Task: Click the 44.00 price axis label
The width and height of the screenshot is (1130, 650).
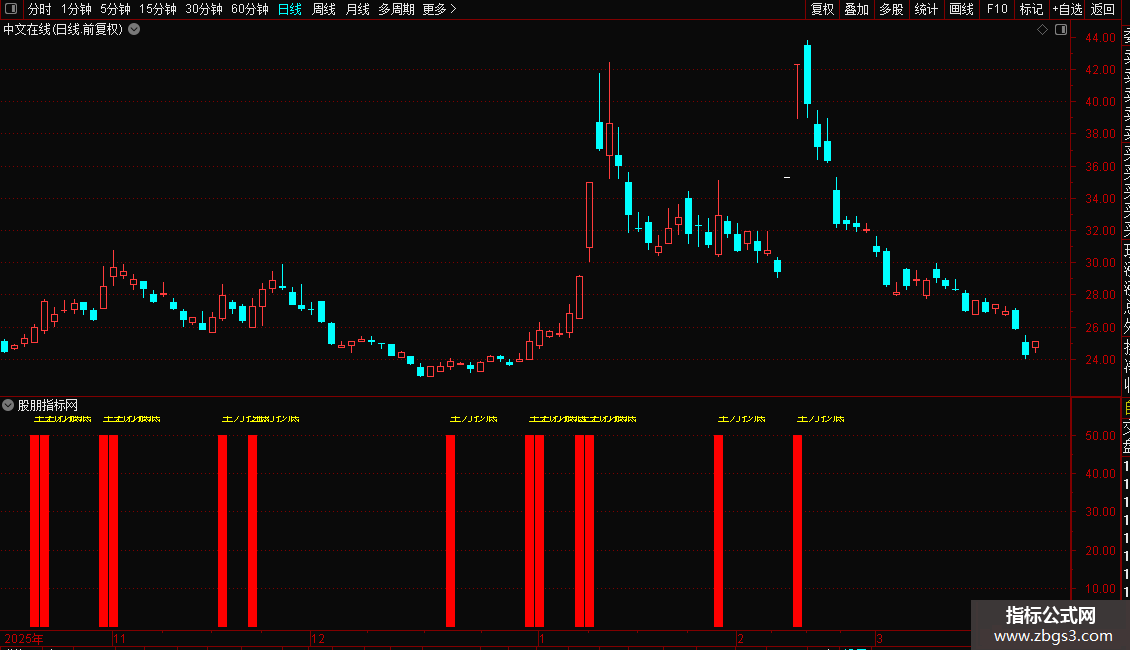Action: pos(1100,37)
